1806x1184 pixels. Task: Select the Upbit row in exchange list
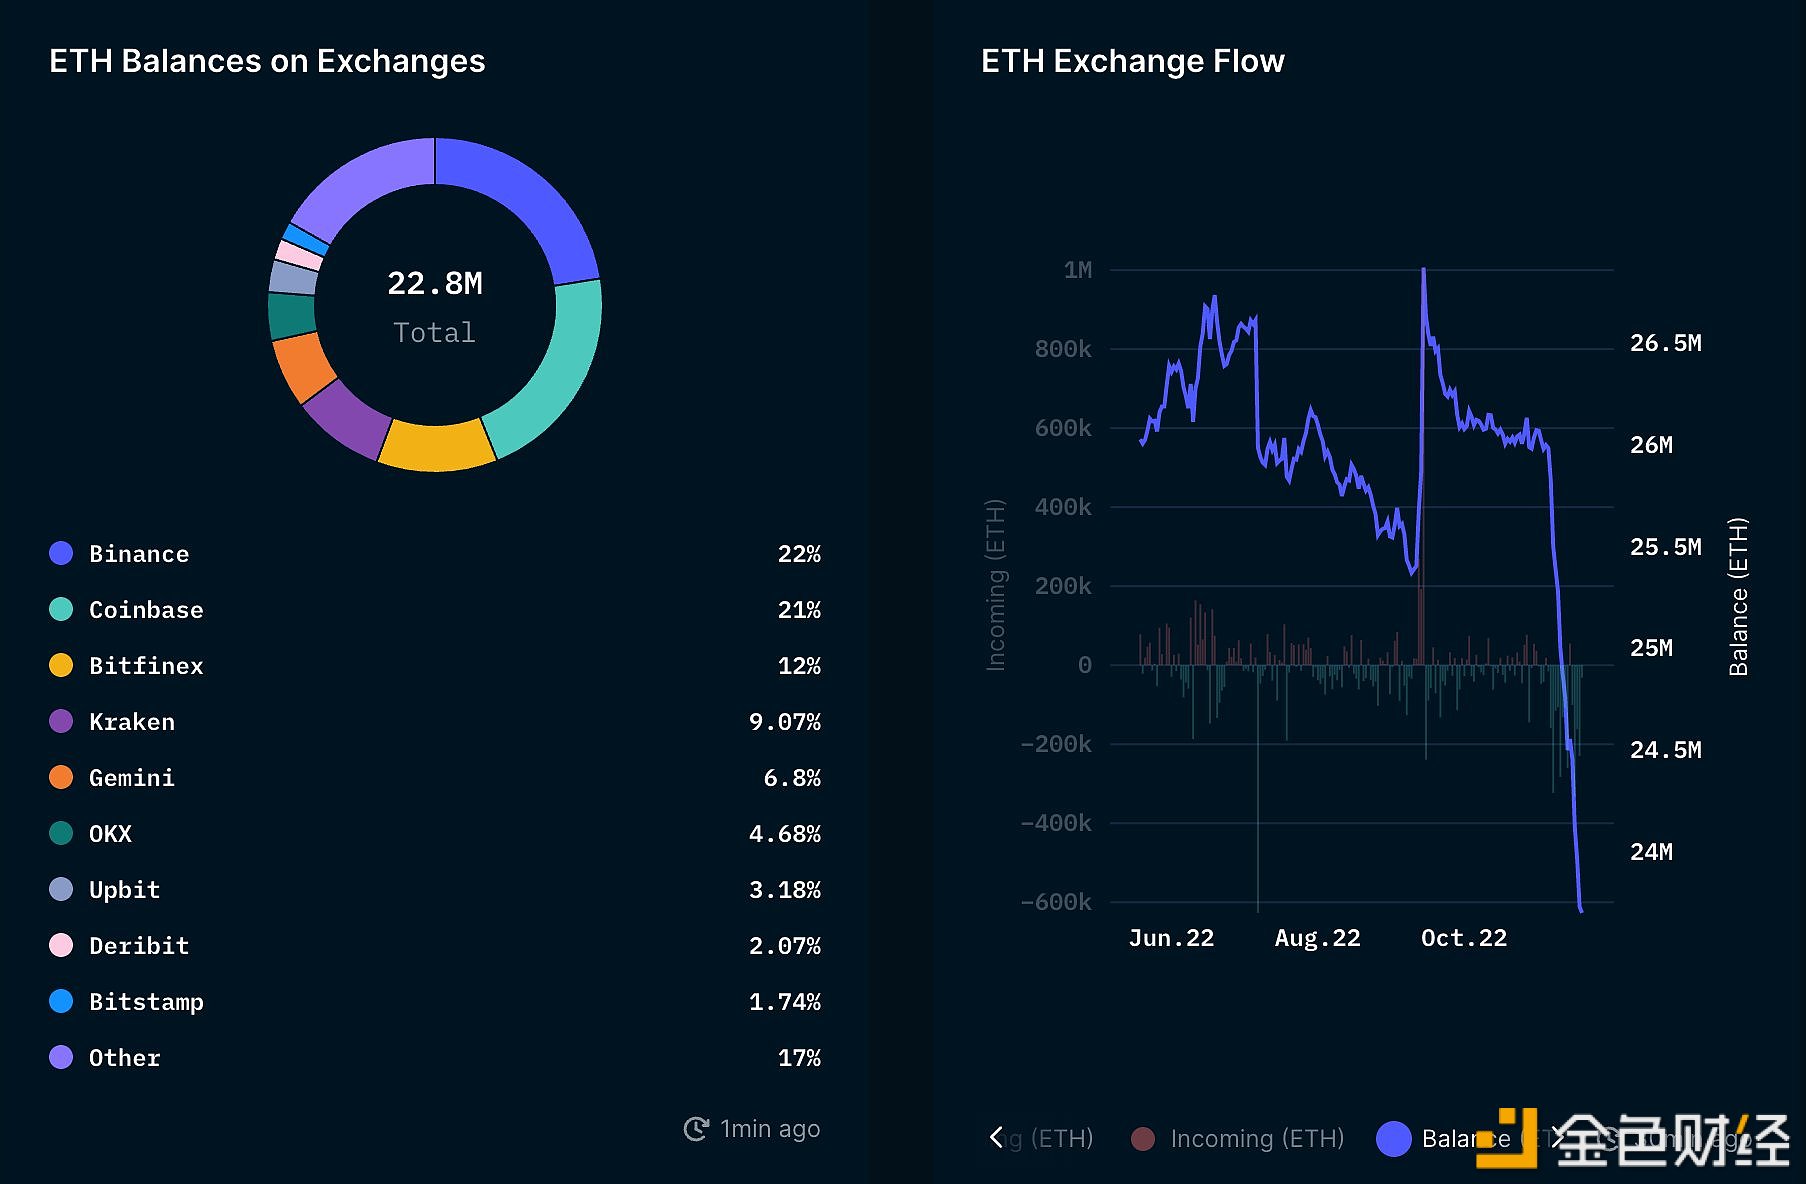click(434, 889)
